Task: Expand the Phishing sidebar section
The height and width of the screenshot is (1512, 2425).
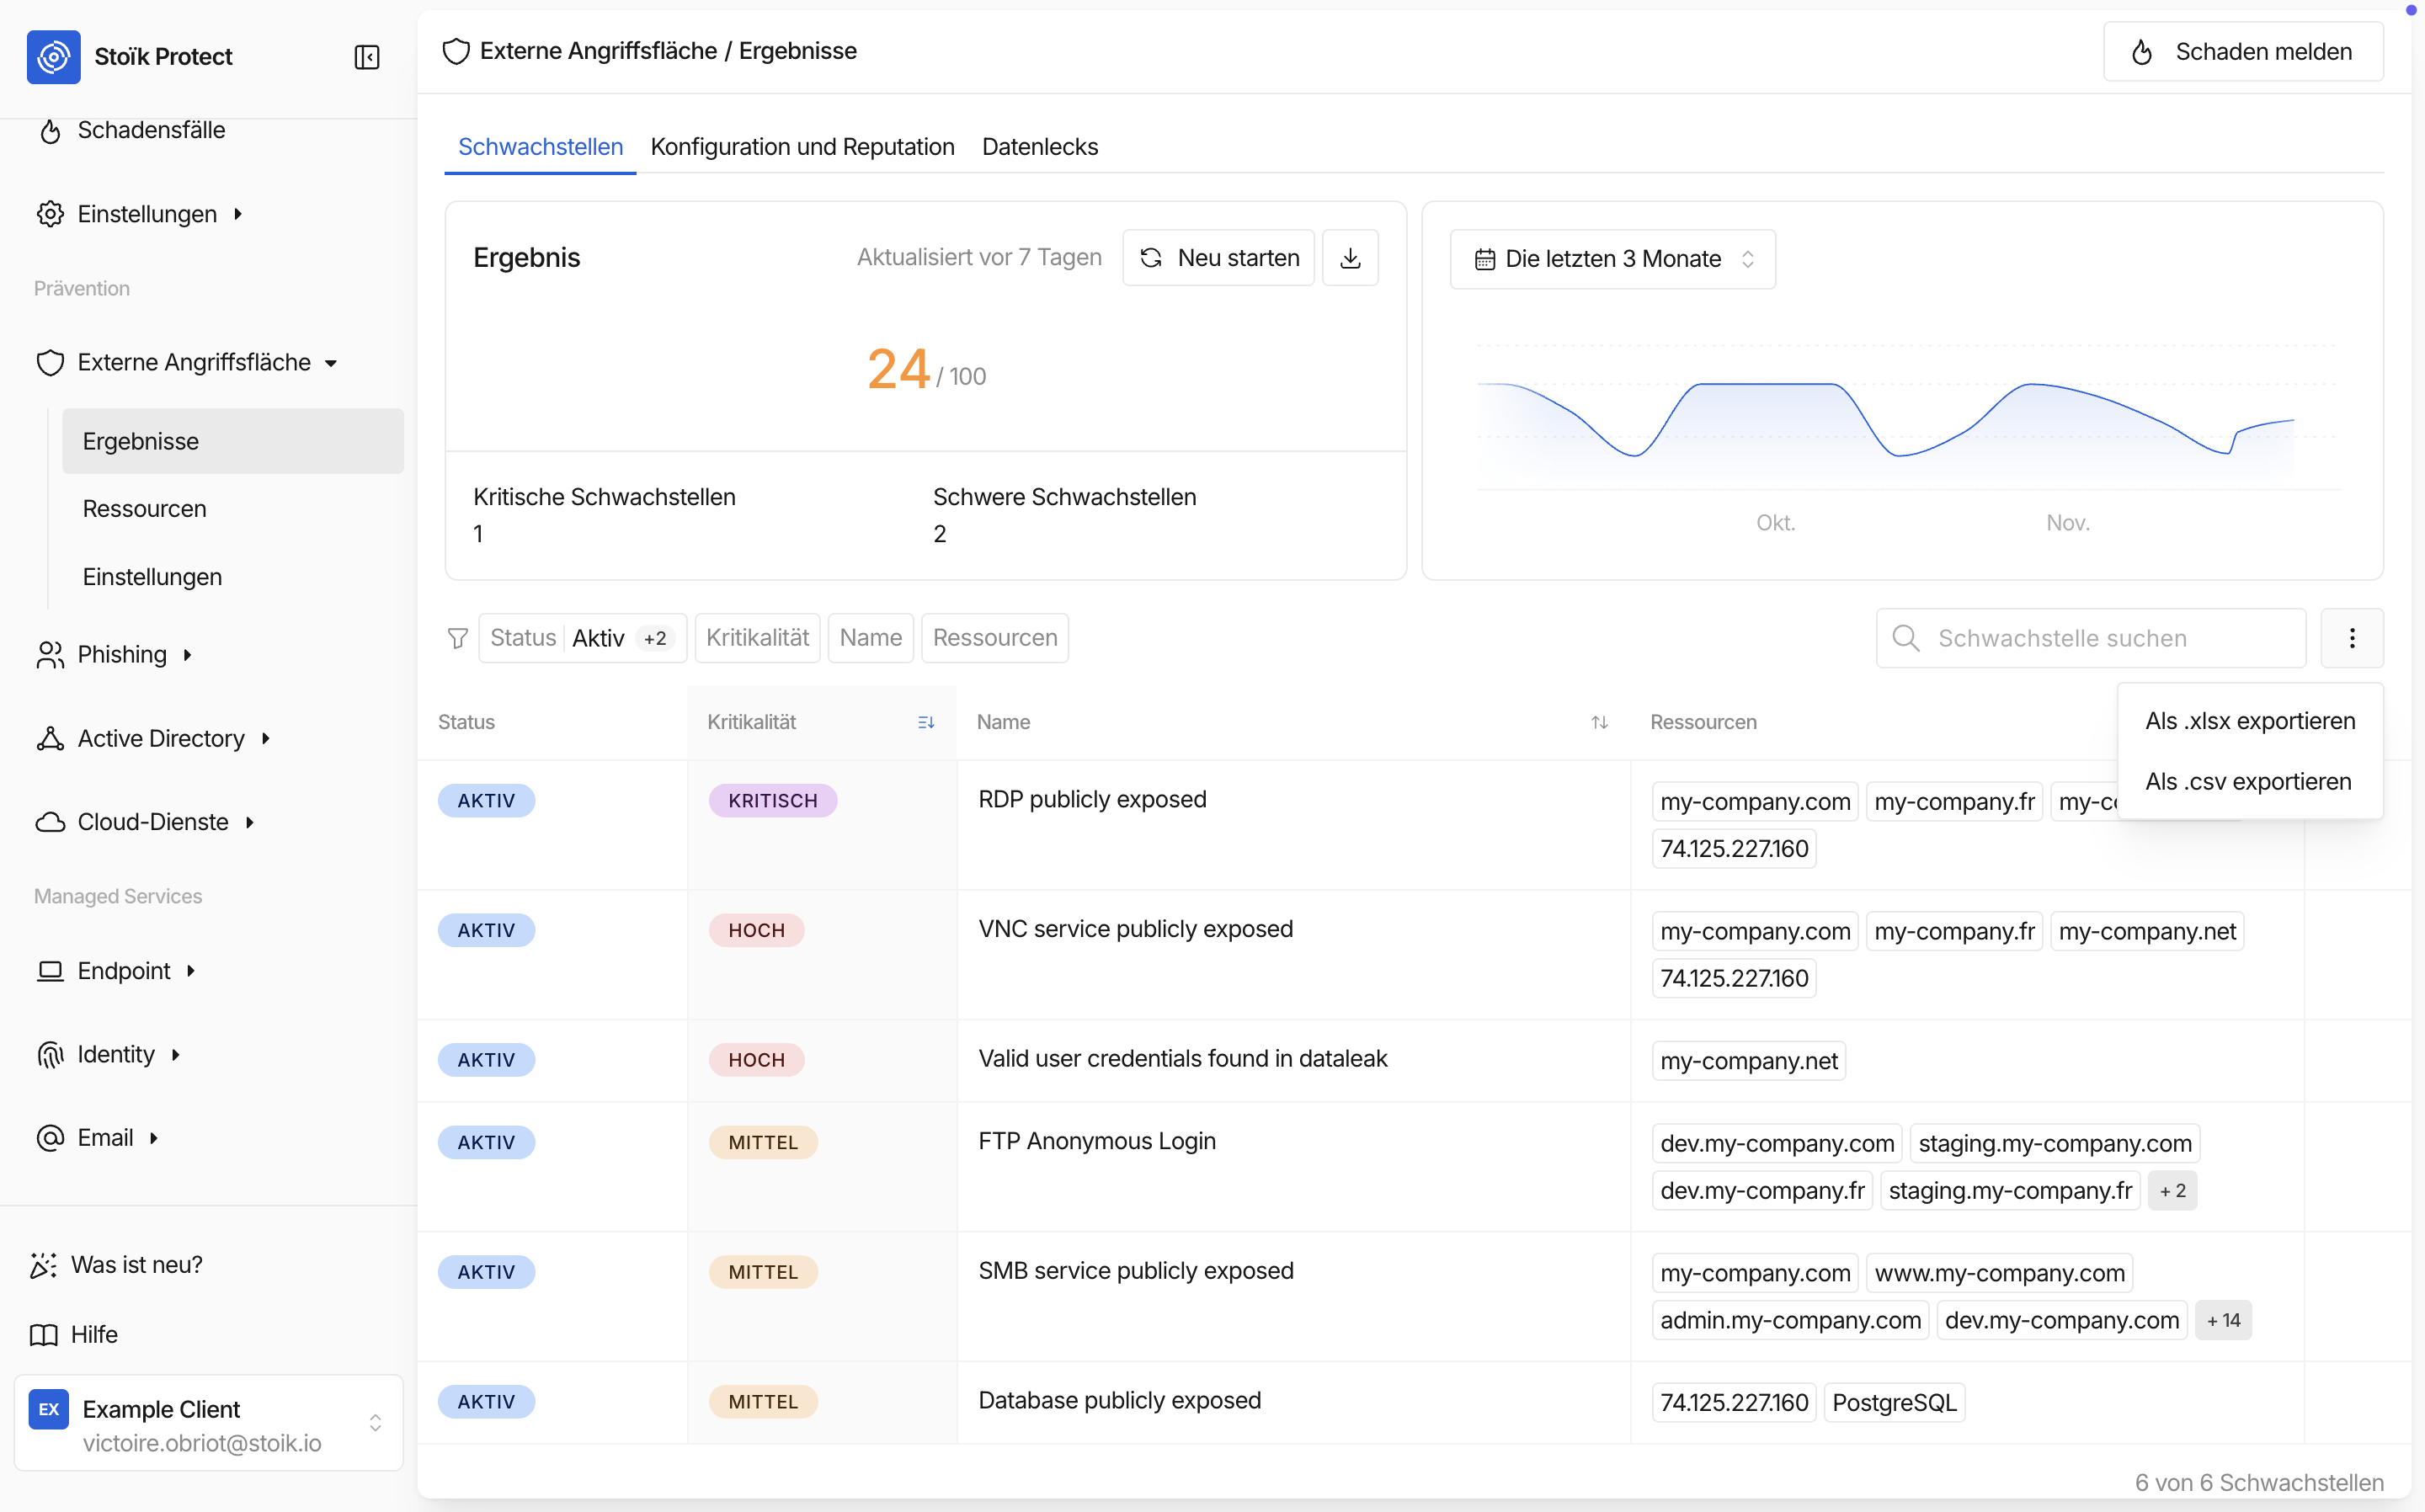Action: click(x=122, y=655)
